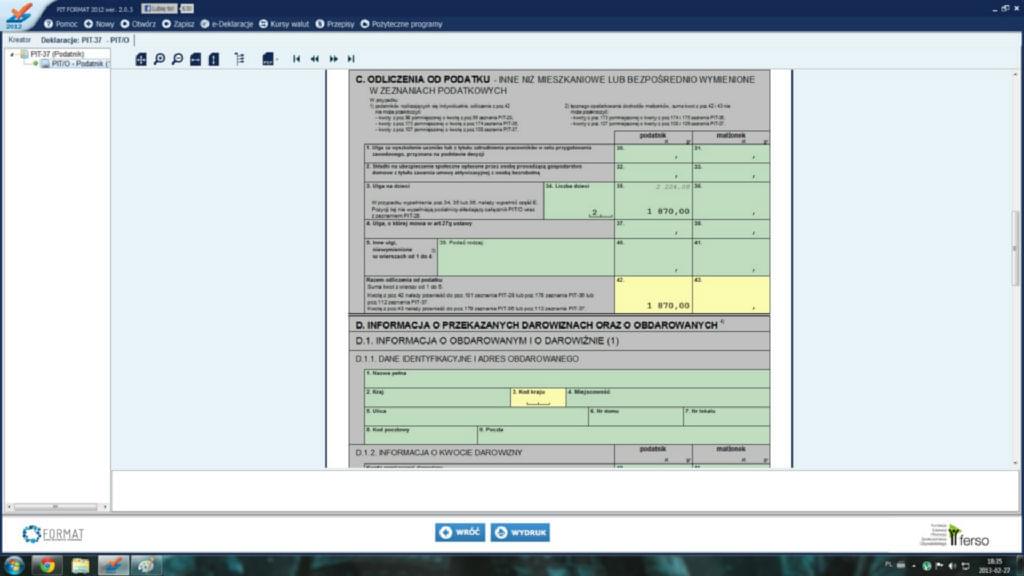The height and width of the screenshot is (576, 1024).
Task: Jump to the first page
Action: (297, 59)
